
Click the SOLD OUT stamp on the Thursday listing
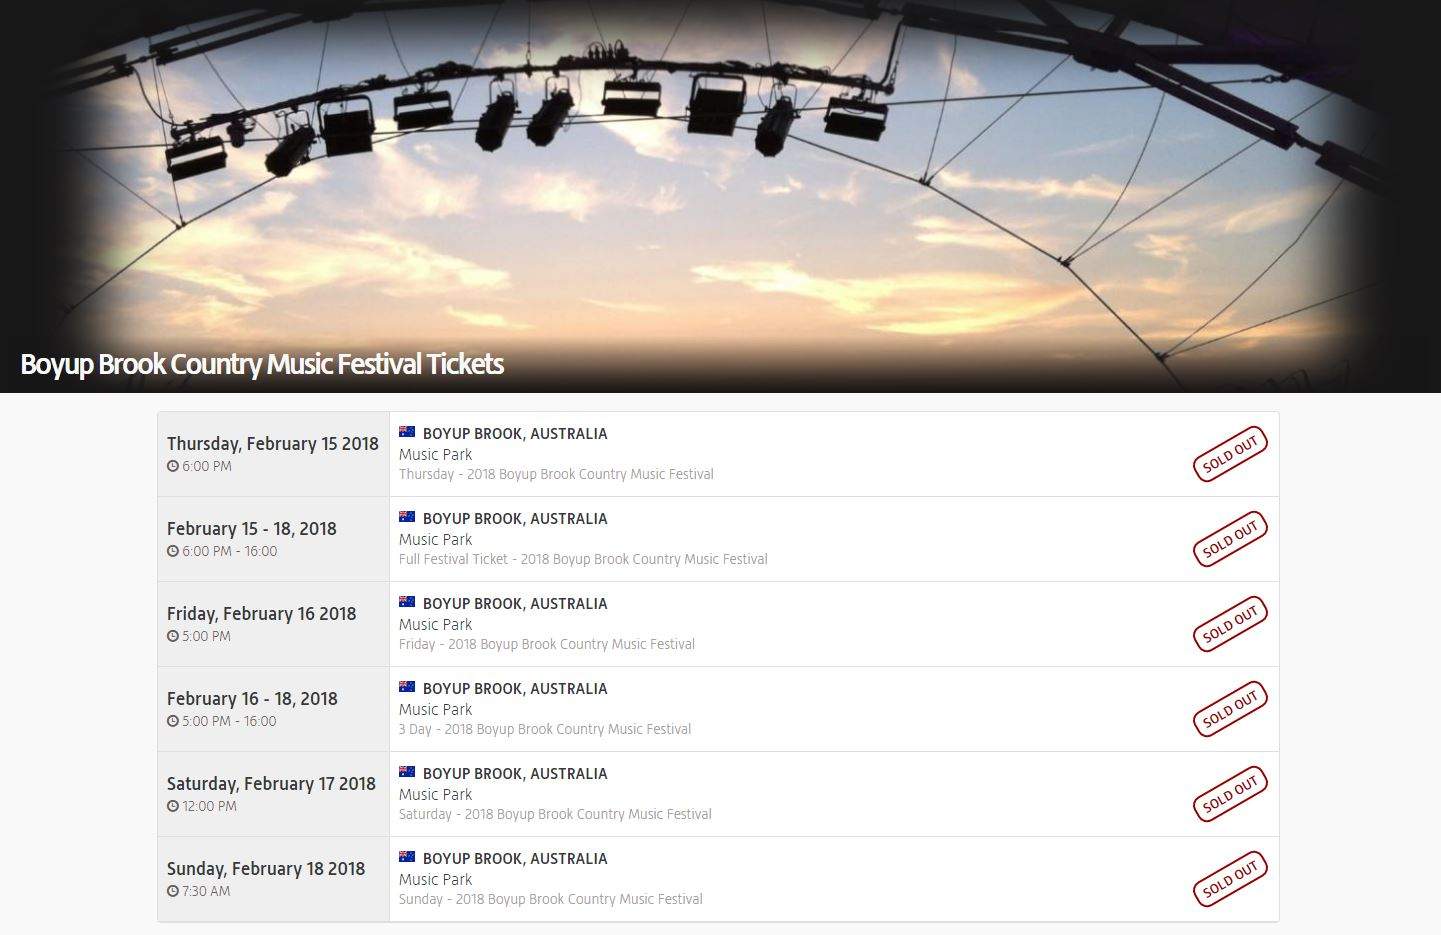pyautogui.click(x=1230, y=454)
